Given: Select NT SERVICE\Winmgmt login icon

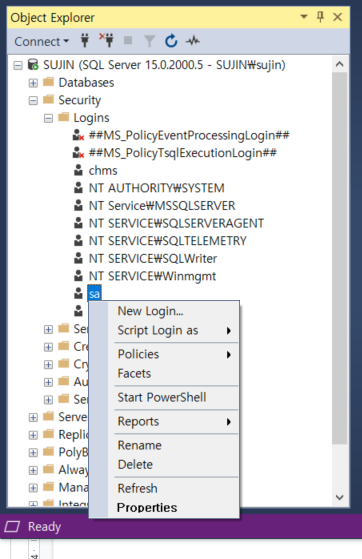Looking at the screenshot, I should pyautogui.click(x=78, y=276).
